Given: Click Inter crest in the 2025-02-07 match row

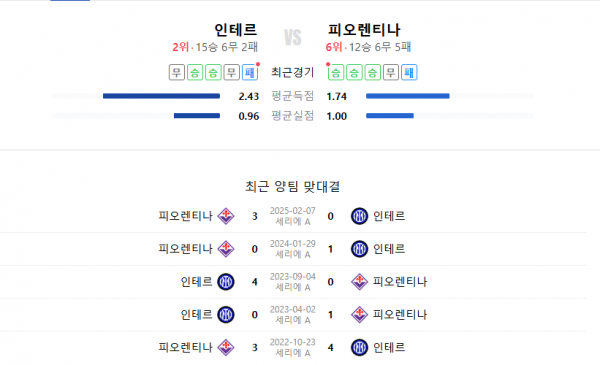Looking at the screenshot, I should pyautogui.click(x=359, y=216).
